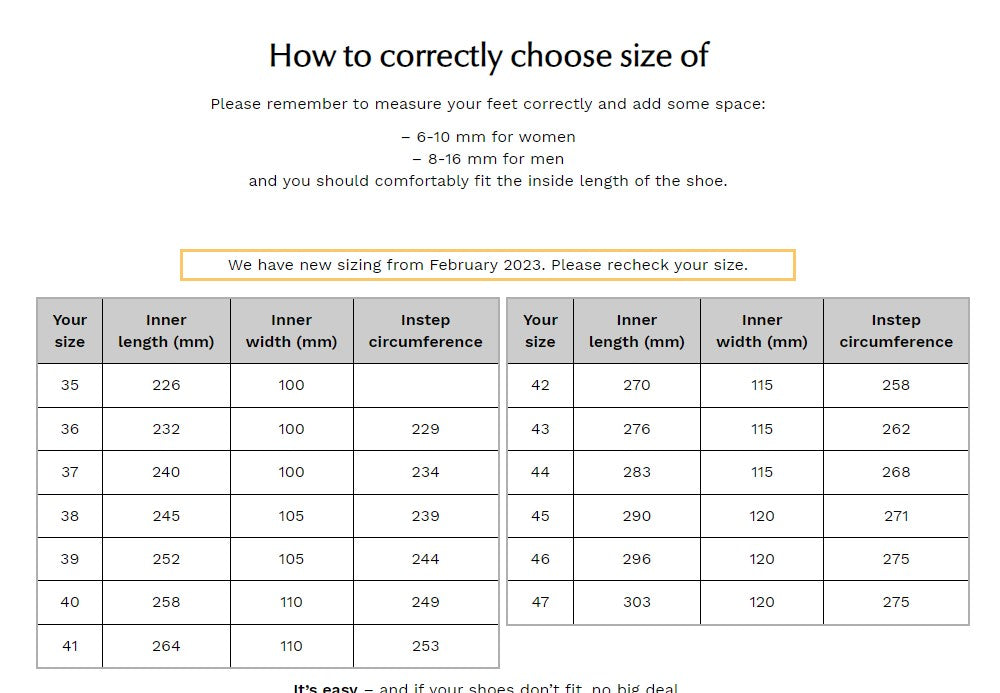Click inner width 110 in size 40 row

pos(291,602)
